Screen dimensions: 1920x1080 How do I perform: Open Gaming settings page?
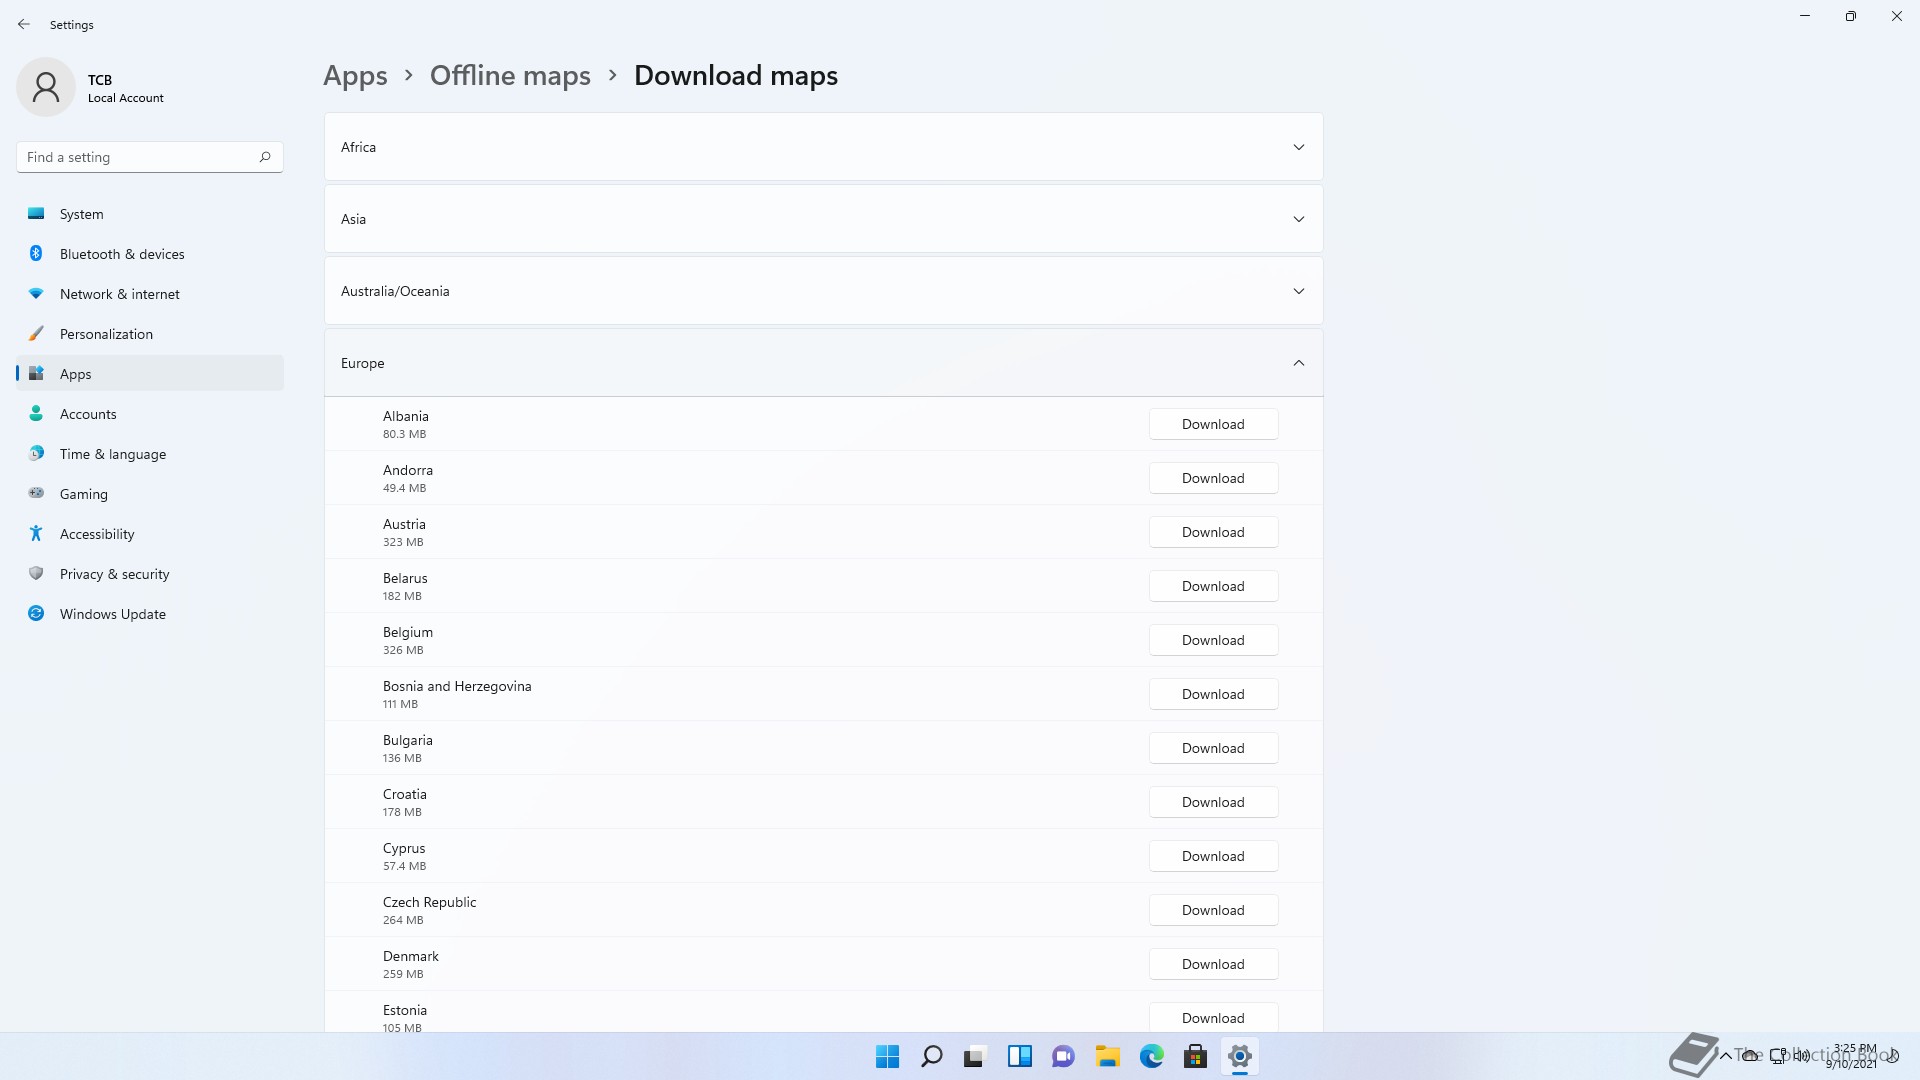(x=83, y=494)
